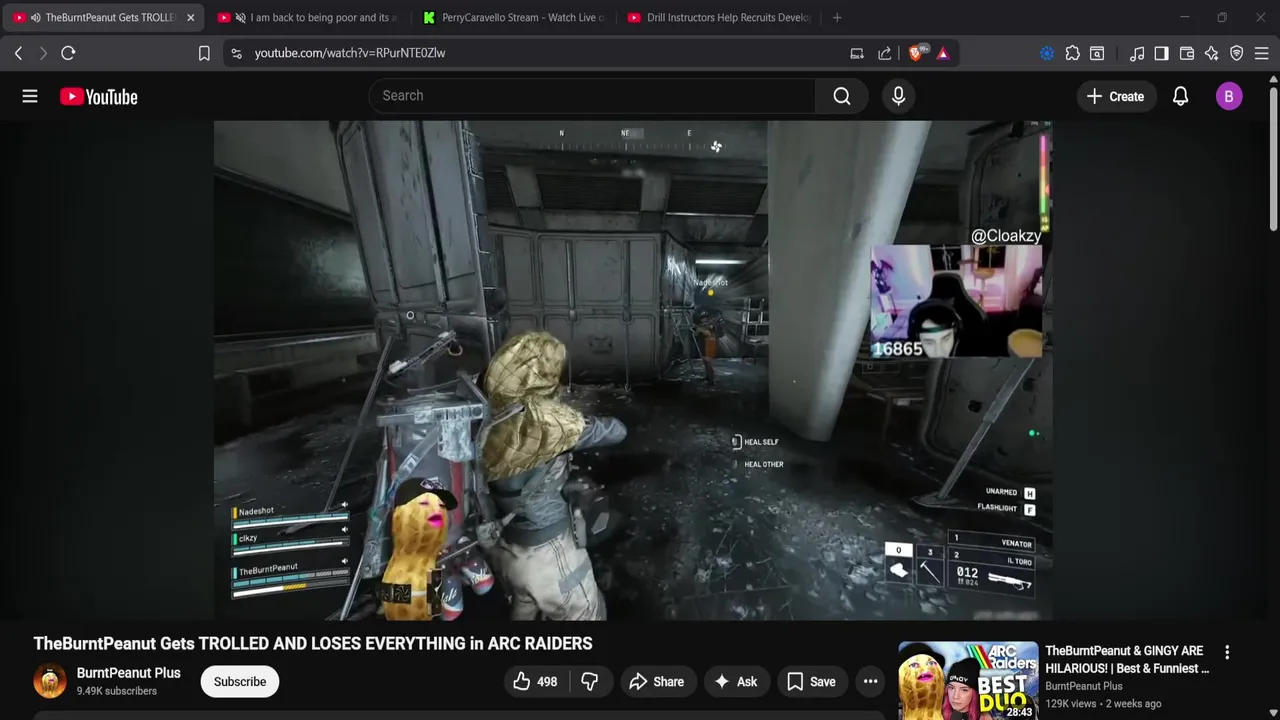Share this page from address bar

coord(885,53)
